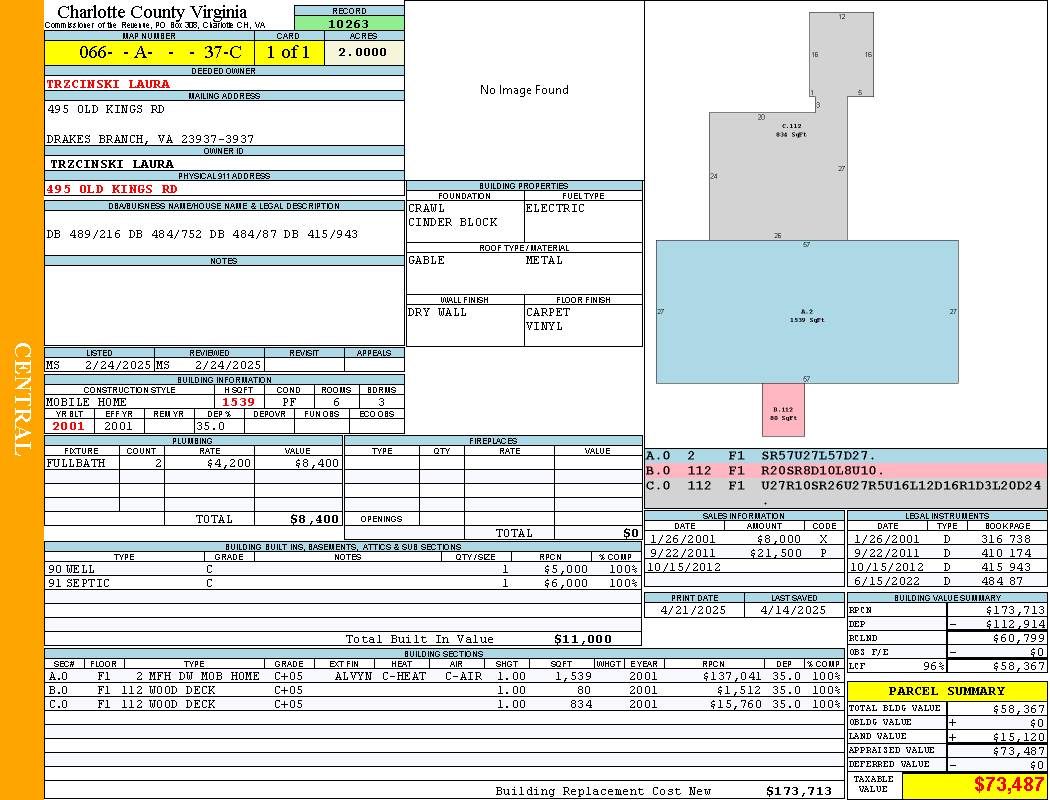The height and width of the screenshot is (800, 1050).
Task: Click the yellow PARCEL SUMMARY header
Action: 946,691
